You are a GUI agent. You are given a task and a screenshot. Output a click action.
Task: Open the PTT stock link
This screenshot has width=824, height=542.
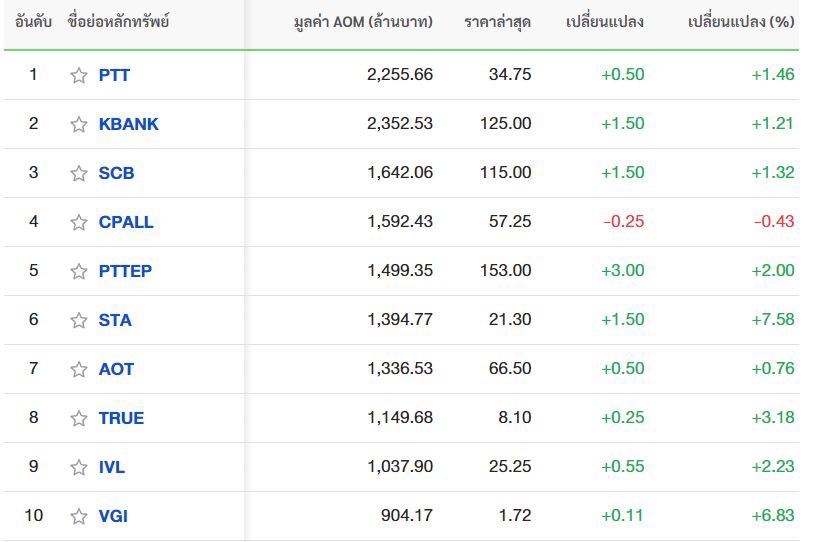tap(114, 75)
